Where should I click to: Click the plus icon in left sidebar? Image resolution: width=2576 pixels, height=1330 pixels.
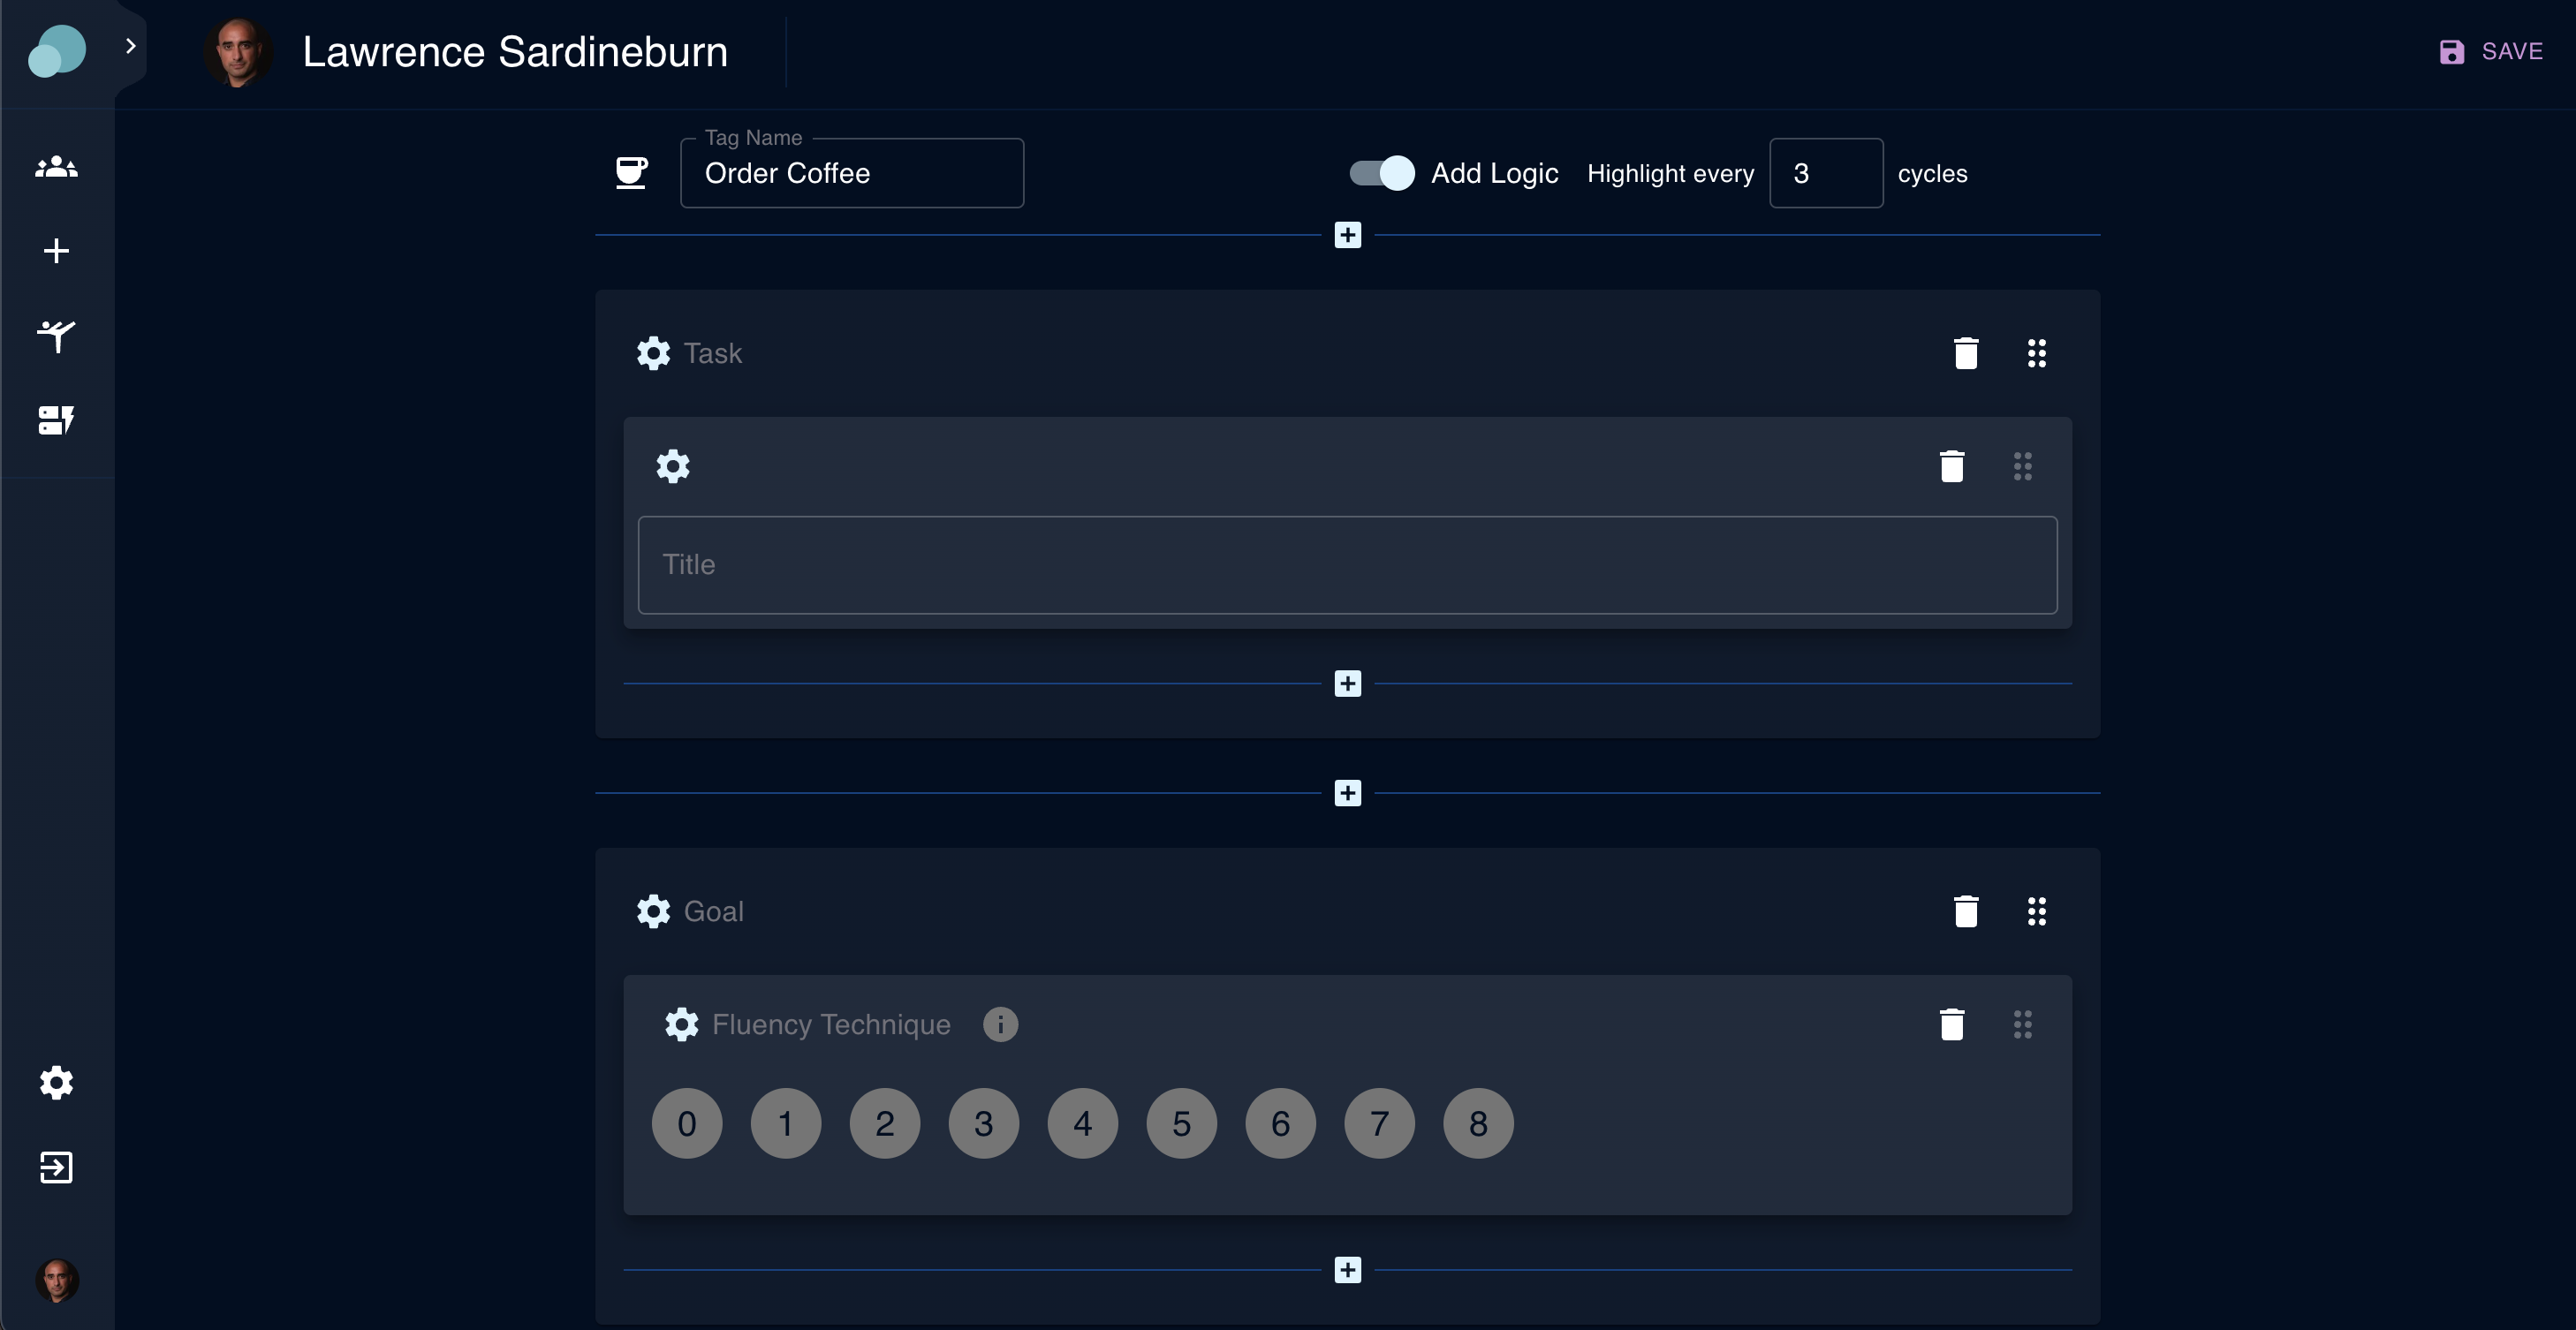[56, 251]
